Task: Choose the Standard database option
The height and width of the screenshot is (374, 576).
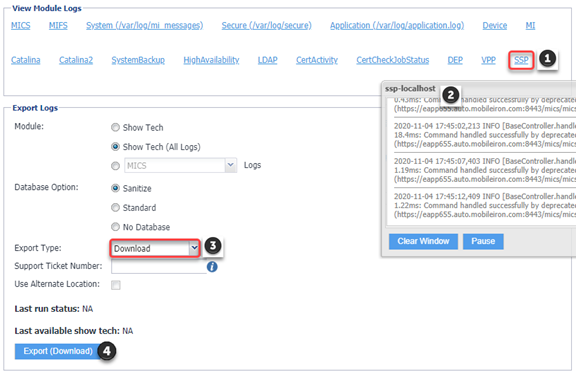Action: pos(115,208)
